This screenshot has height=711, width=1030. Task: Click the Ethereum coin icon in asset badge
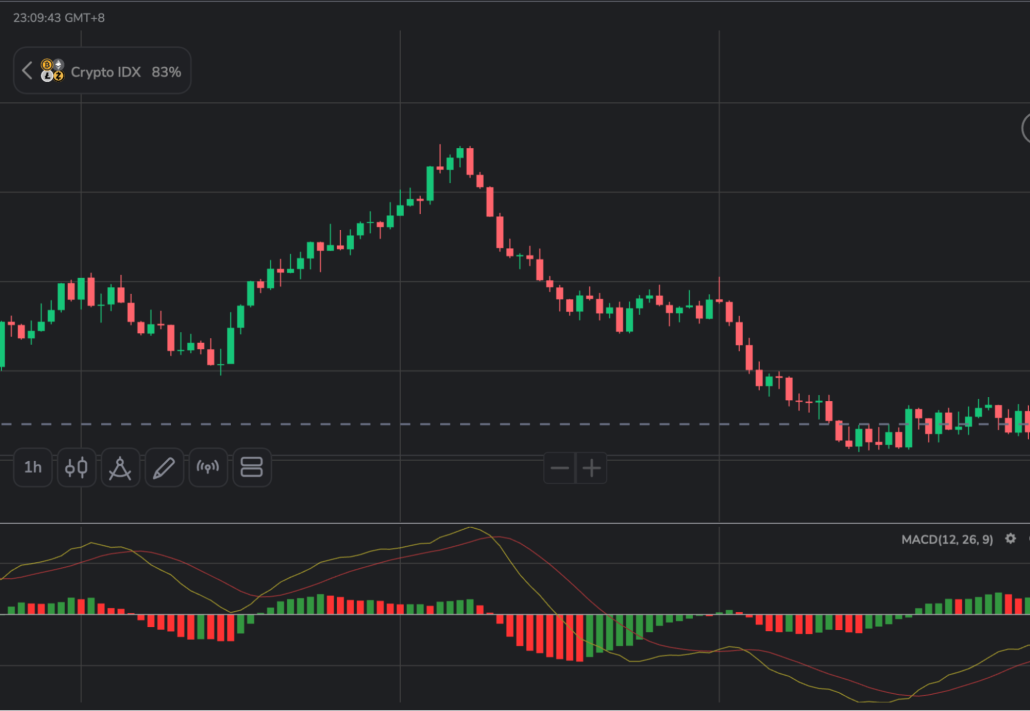pos(58,65)
